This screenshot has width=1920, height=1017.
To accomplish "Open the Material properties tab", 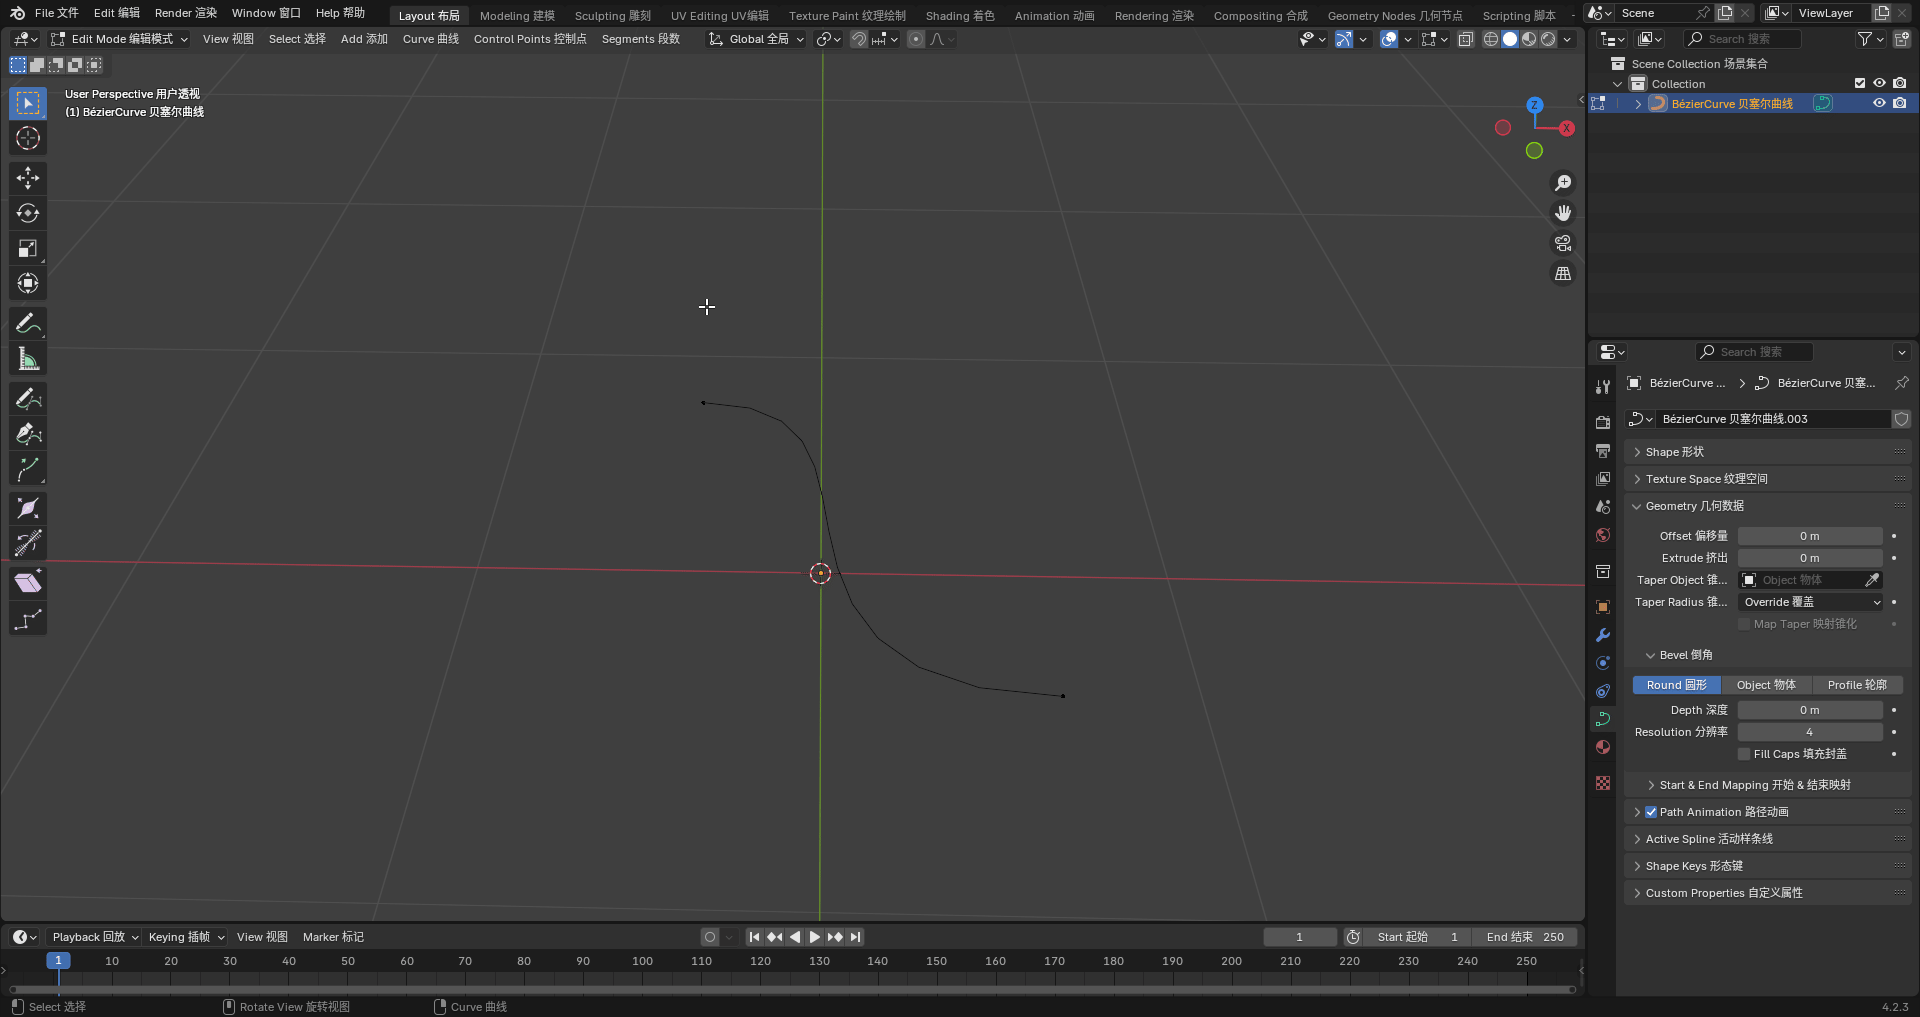I will click(1603, 747).
